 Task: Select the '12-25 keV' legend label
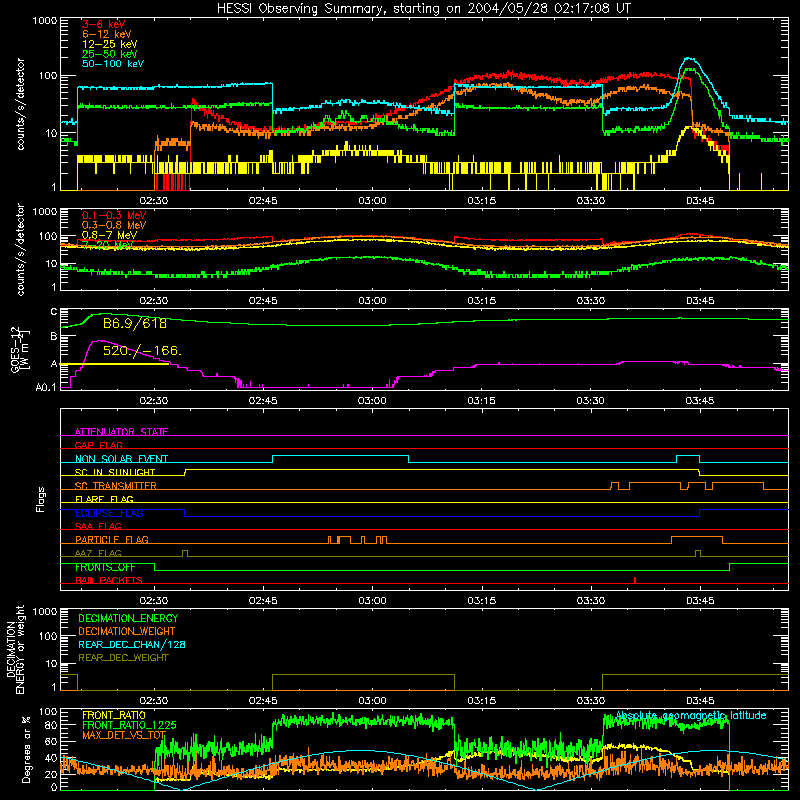coord(110,44)
